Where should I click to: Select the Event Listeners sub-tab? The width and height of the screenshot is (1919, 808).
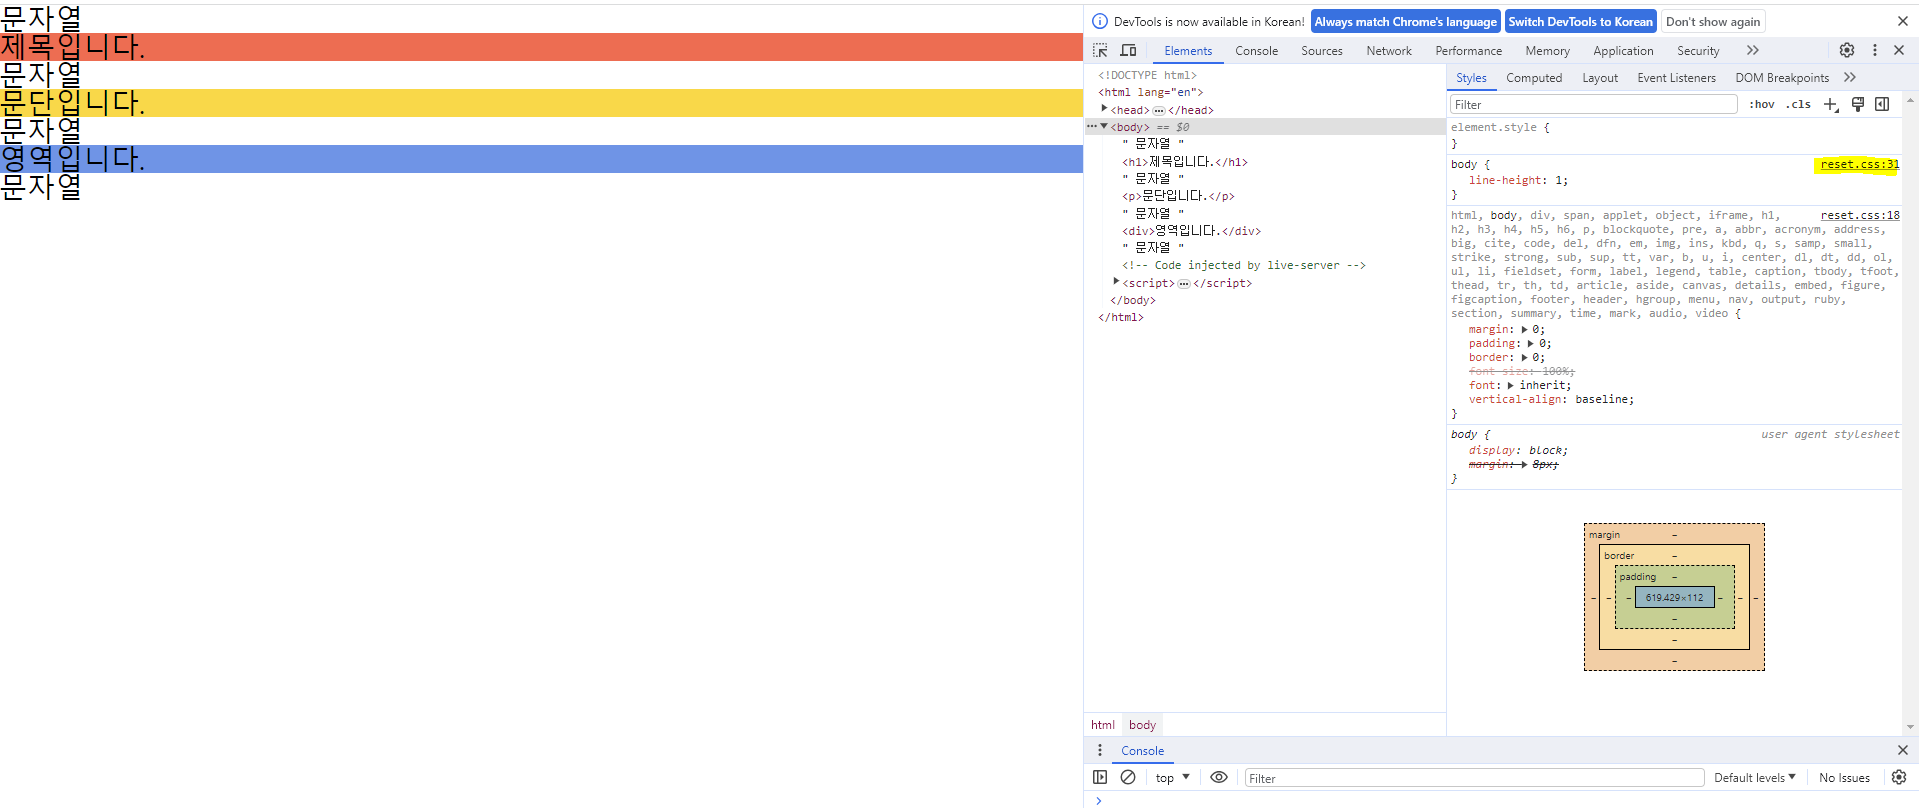pyautogui.click(x=1676, y=77)
